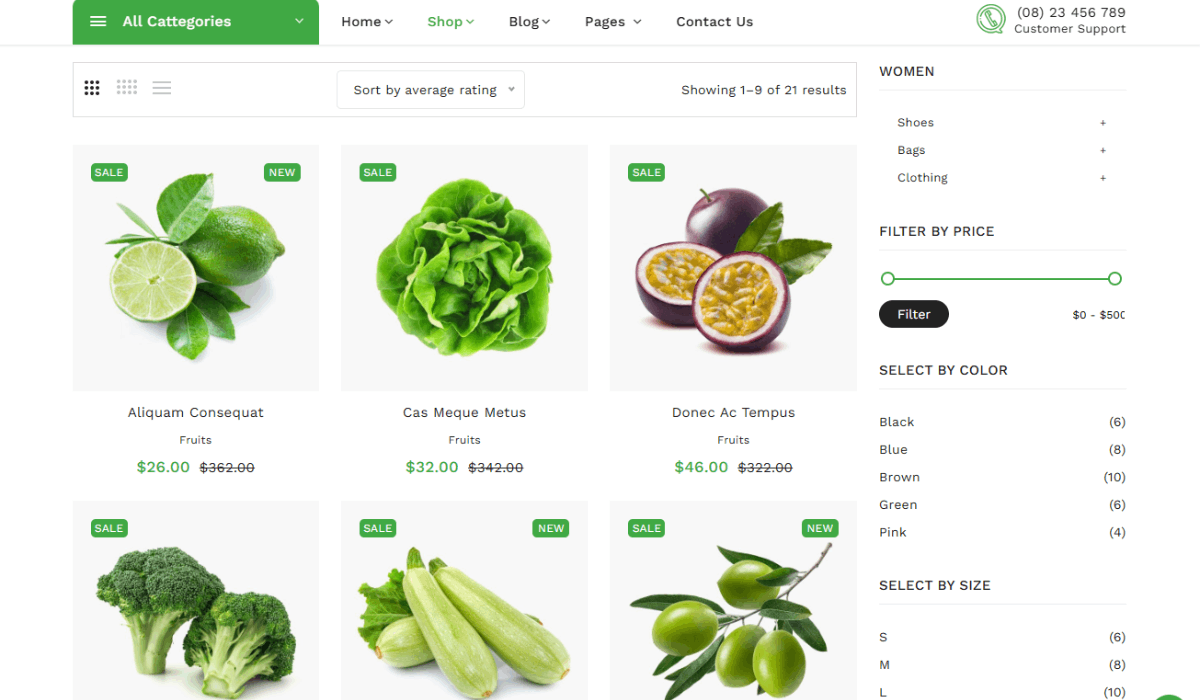Open the Shop menu

point(450,21)
